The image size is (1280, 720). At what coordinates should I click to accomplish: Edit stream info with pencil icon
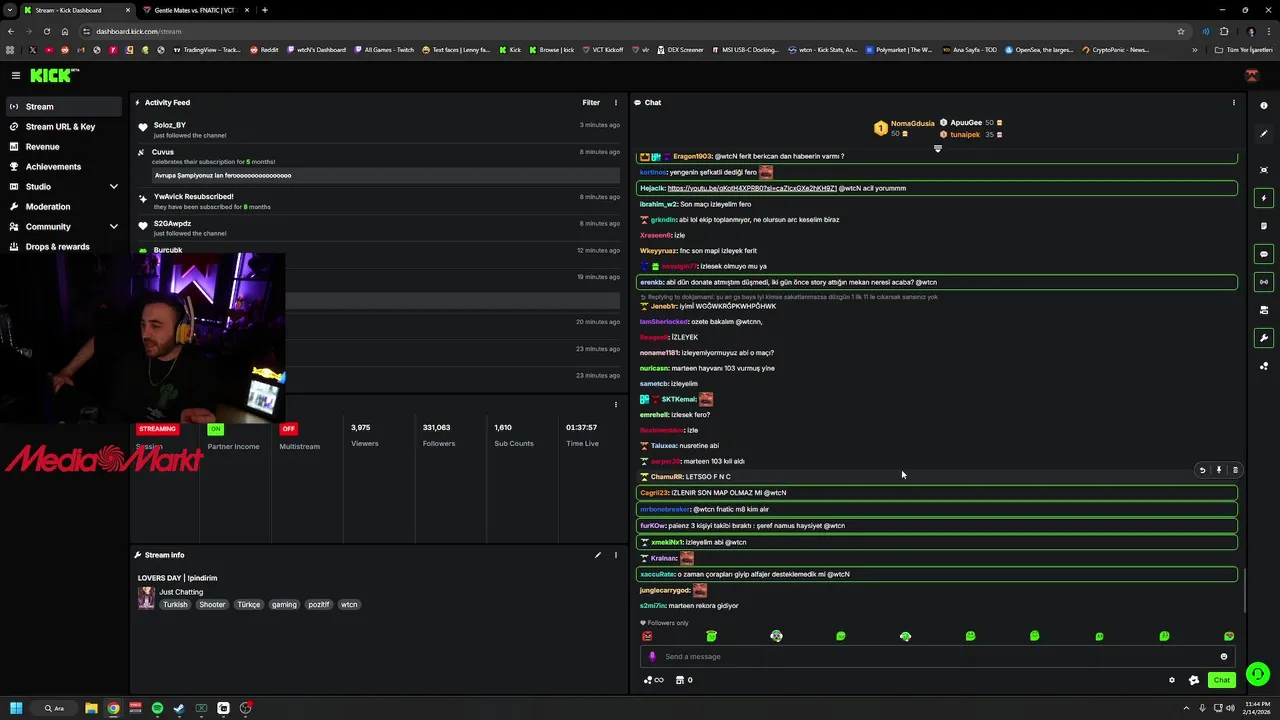[x=598, y=555]
